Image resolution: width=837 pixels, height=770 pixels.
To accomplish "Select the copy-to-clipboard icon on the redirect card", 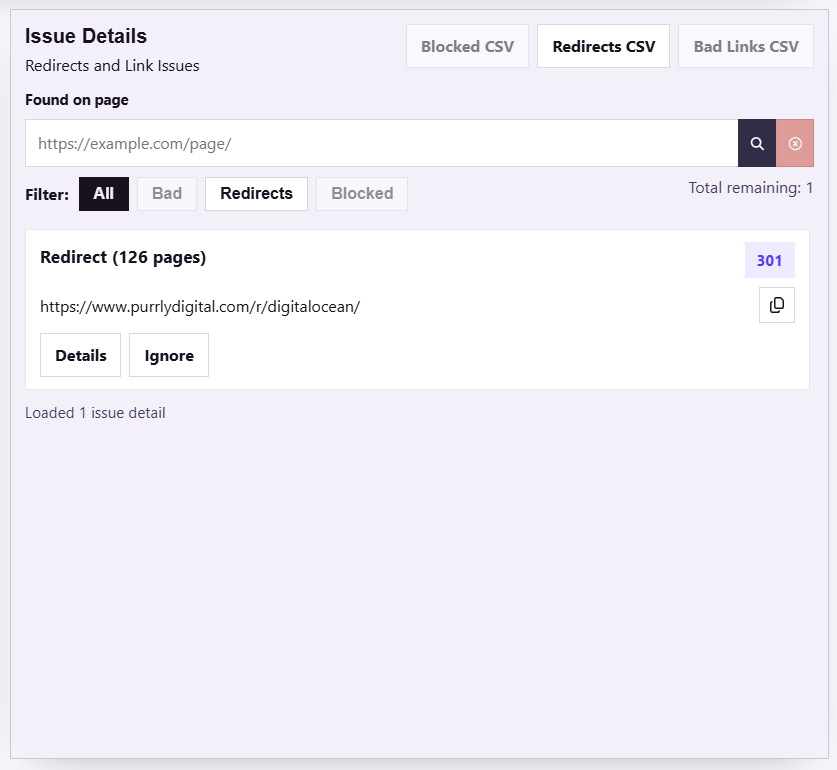I will [777, 305].
